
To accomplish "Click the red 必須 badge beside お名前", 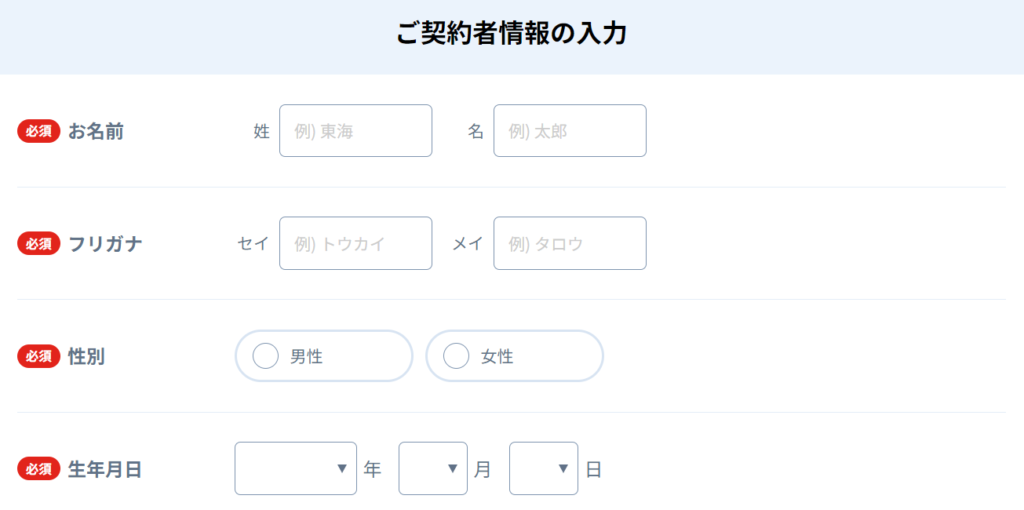I will [x=39, y=131].
